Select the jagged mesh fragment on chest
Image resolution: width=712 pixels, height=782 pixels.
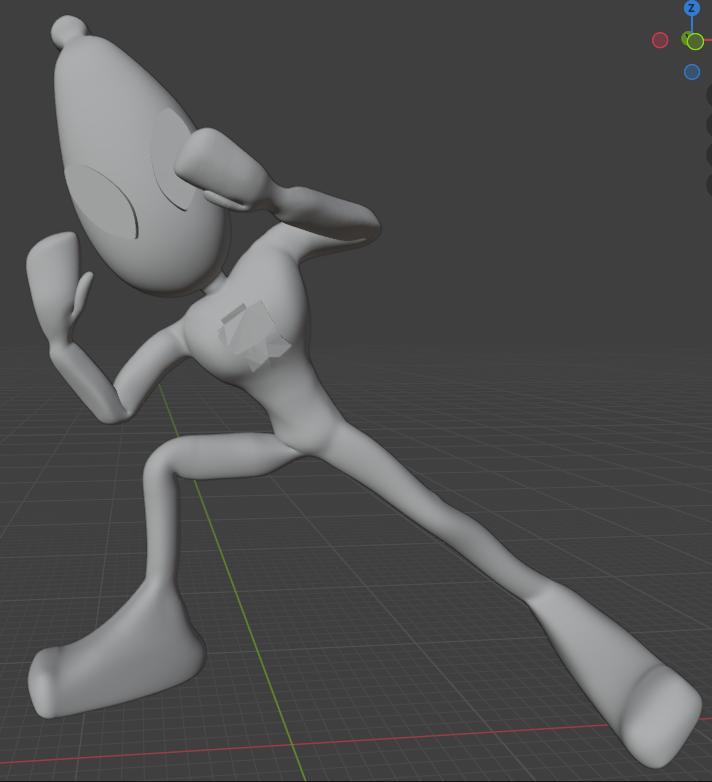(x=254, y=335)
